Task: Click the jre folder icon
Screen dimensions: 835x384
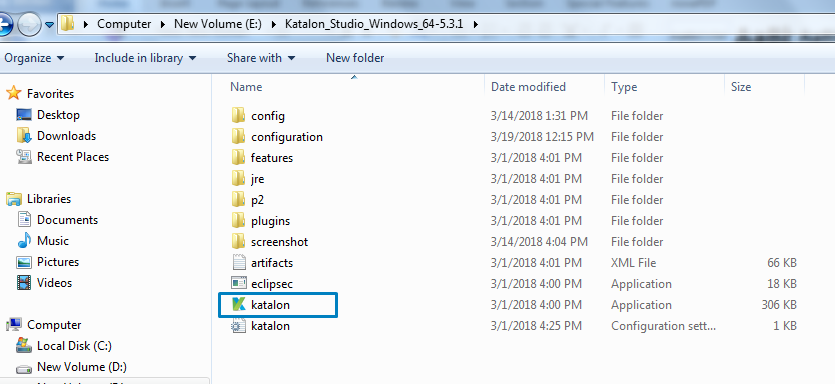Action: 238,178
